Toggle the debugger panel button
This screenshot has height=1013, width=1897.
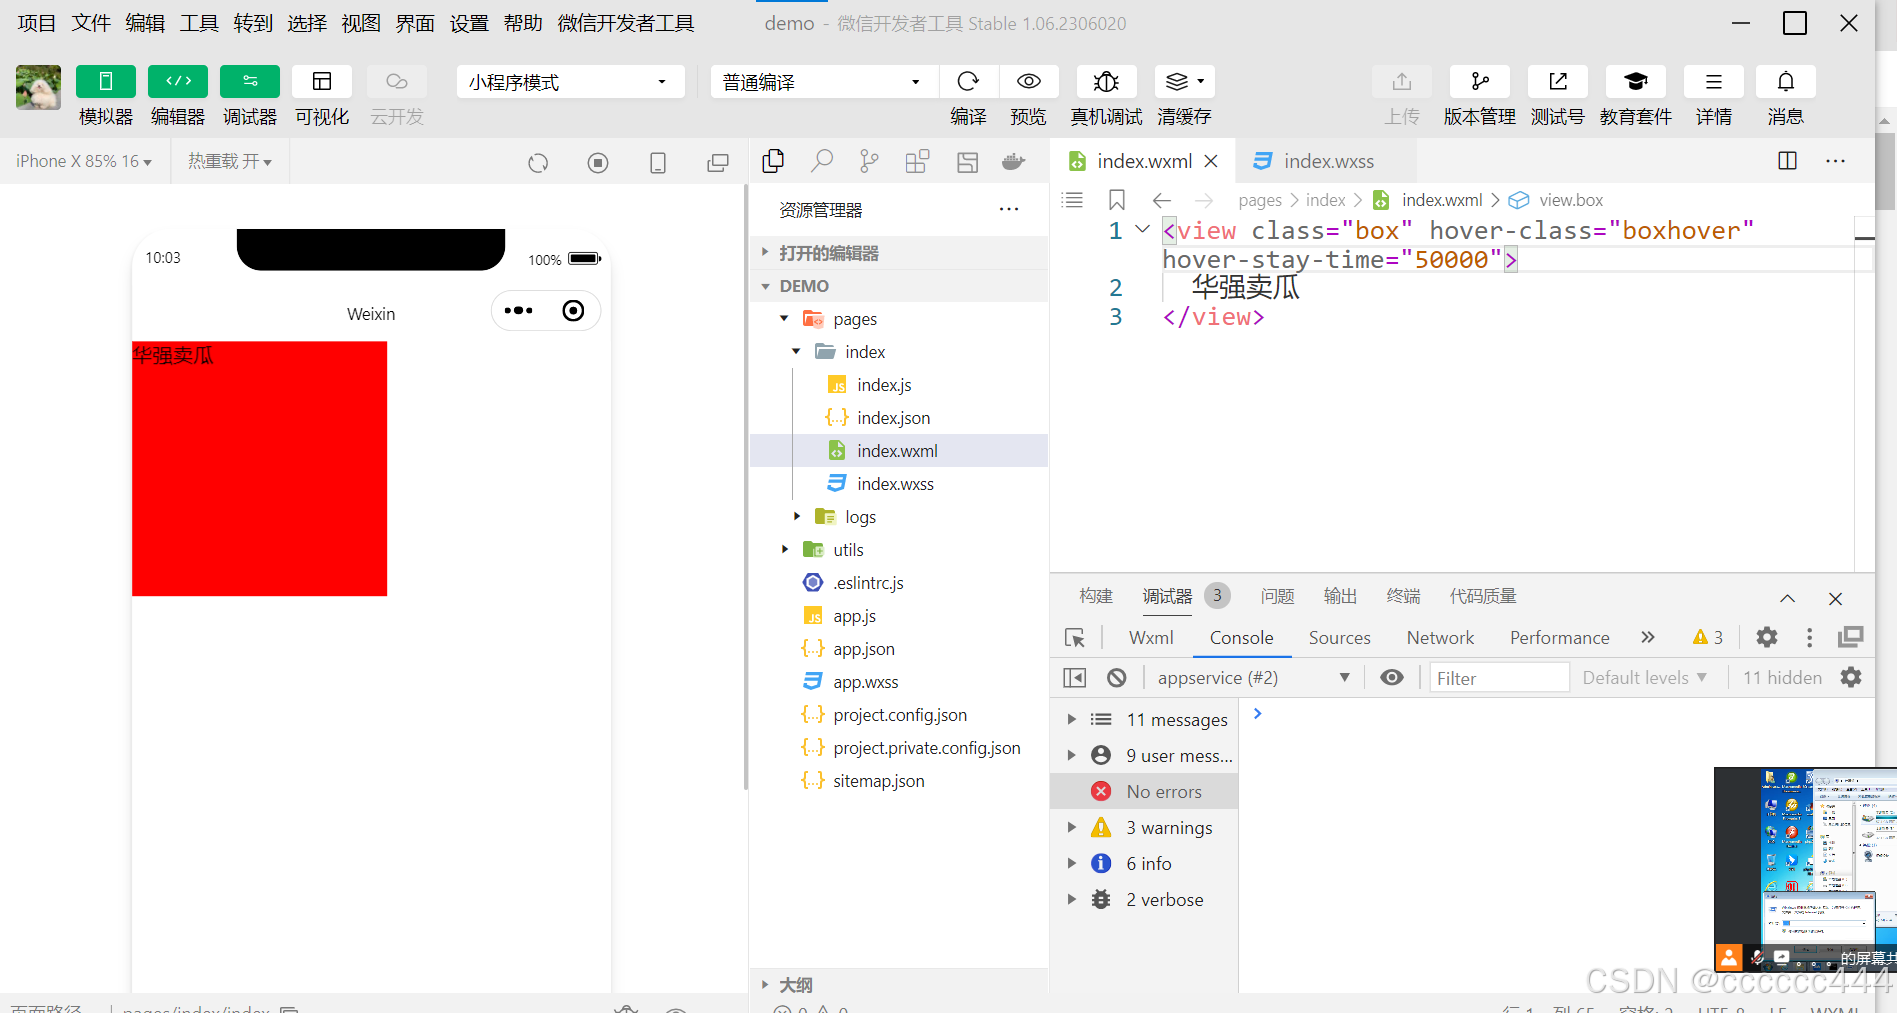[250, 81]
